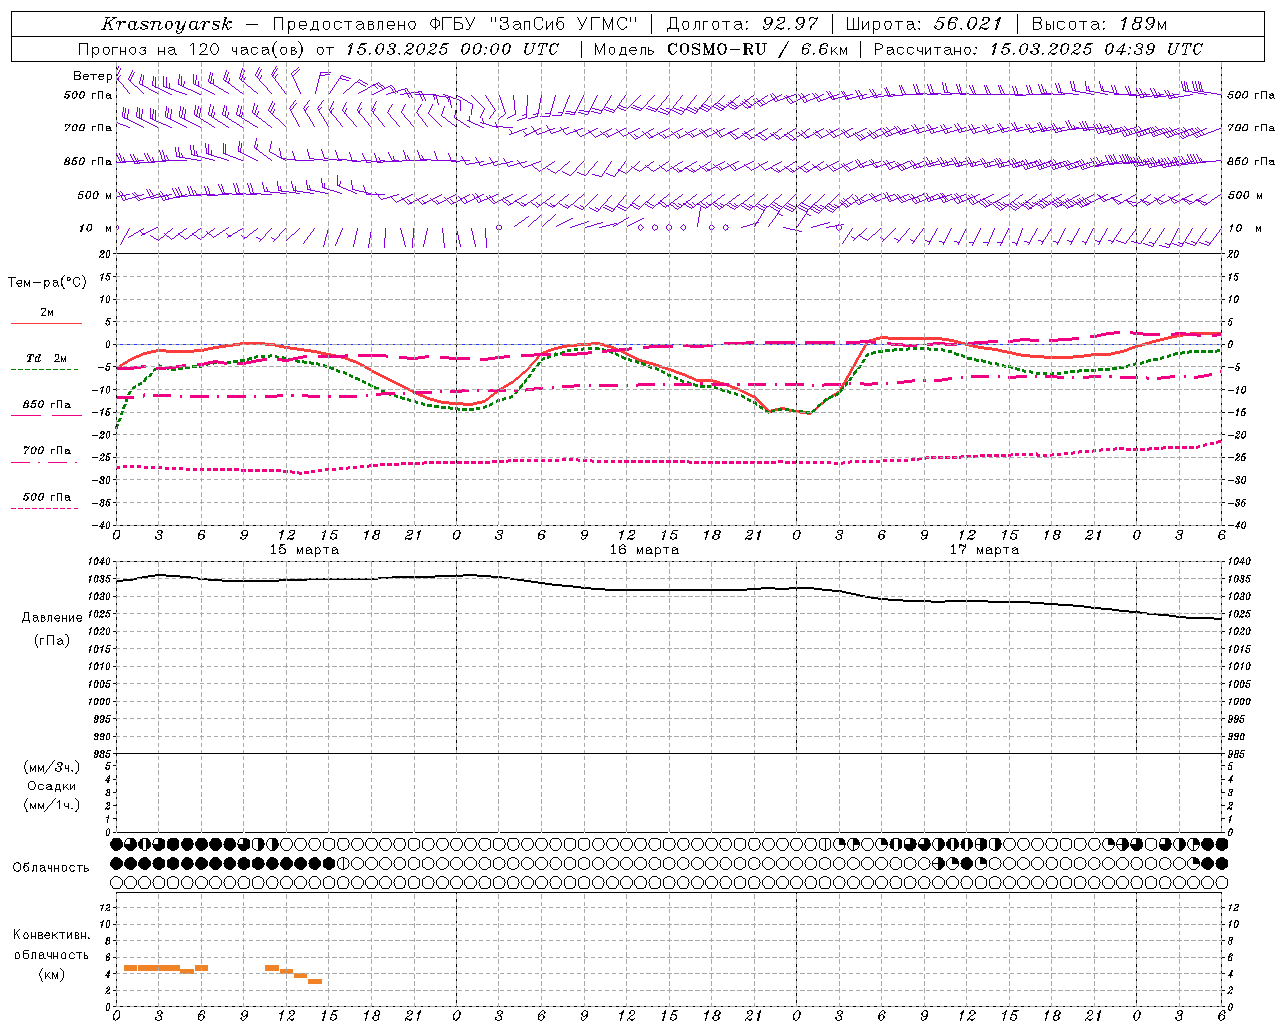Click the 'Высота: 189м' elevation text
Image resolution: width=1280 pixels, height=1024 pixels.
click(1099, 24)
